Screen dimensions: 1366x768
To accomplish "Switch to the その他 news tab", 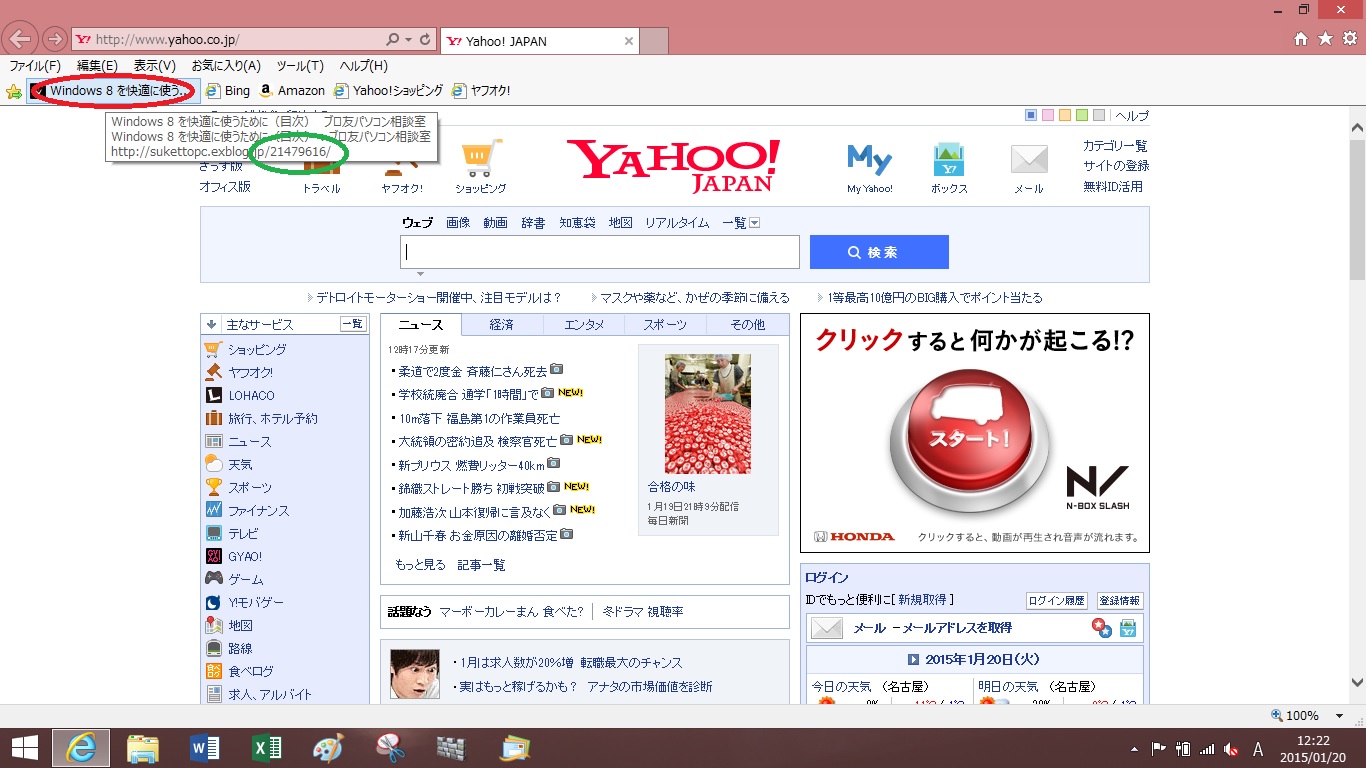I will 747,324.
